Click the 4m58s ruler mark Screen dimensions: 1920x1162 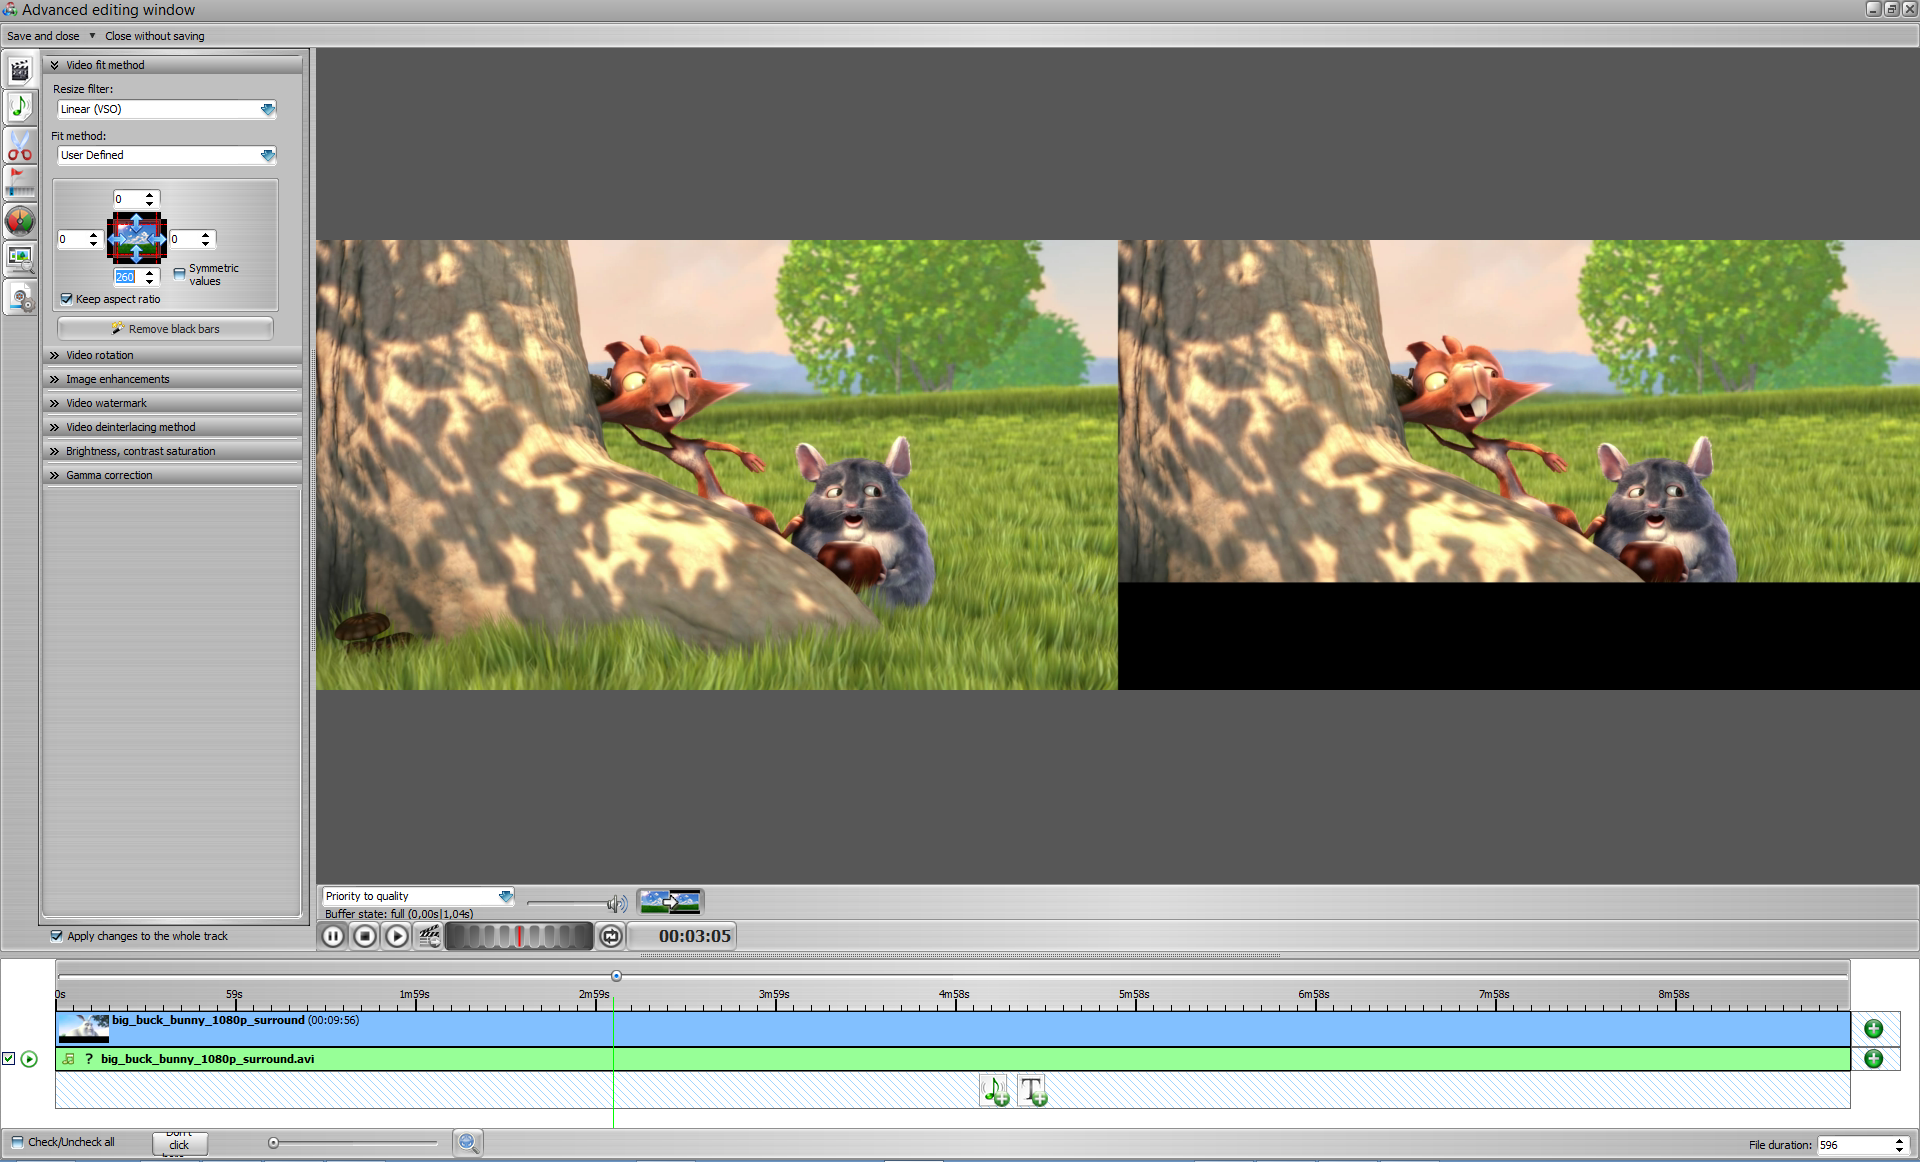[x=954, y=995]
